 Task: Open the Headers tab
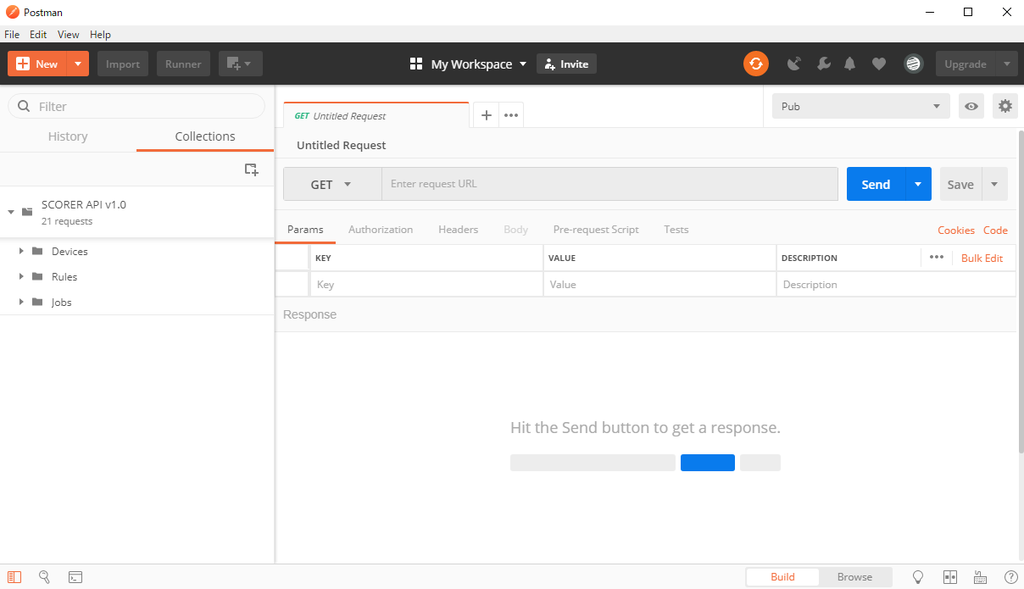pyautogui.click(x=458, y=229)
